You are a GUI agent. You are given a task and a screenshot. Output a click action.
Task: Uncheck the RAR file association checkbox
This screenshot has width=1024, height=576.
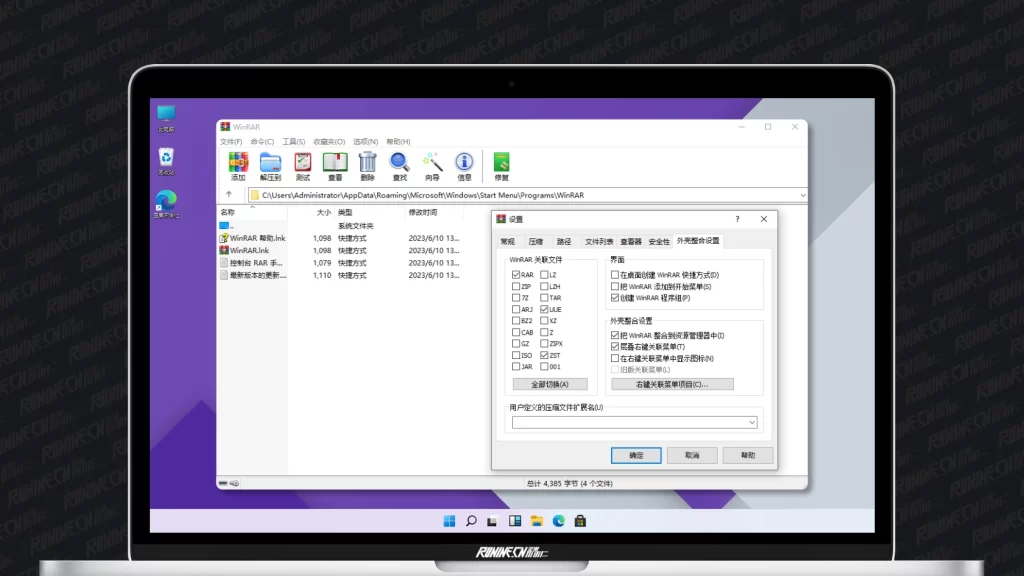click(x=516, y=274)
